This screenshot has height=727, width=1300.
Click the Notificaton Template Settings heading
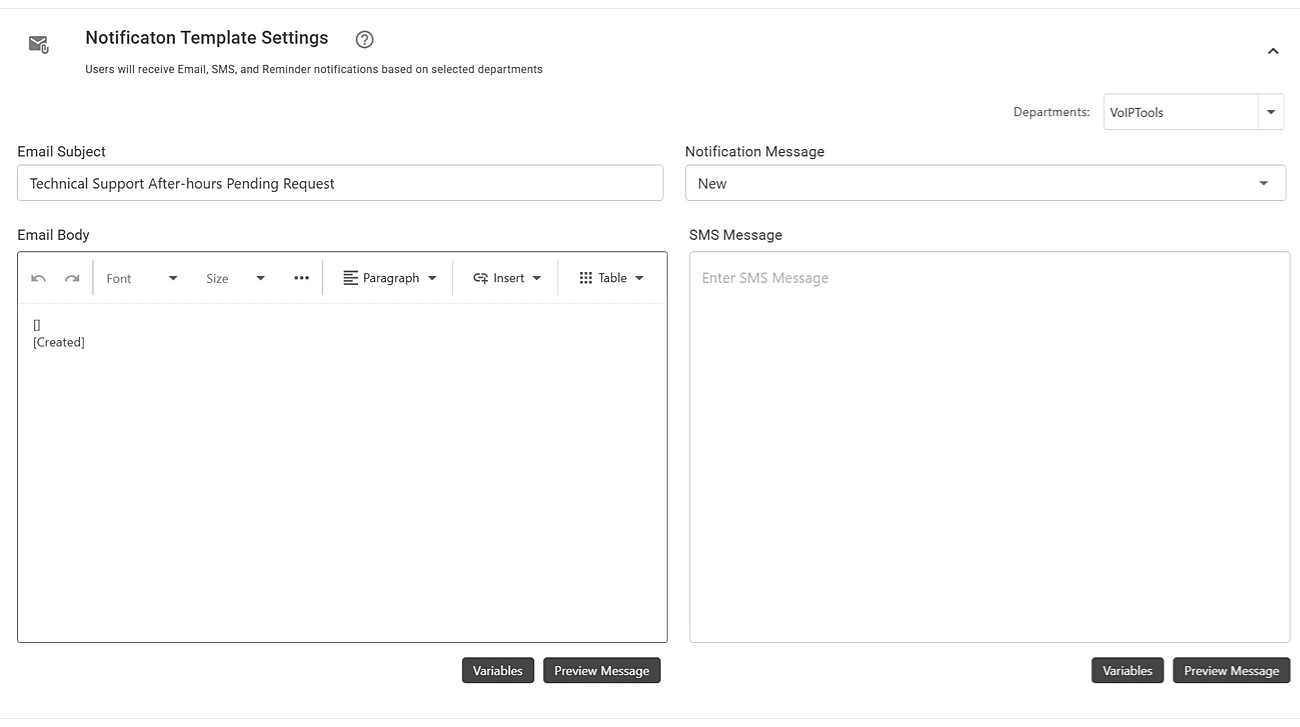pyautogui.click(x=207, y=38)
